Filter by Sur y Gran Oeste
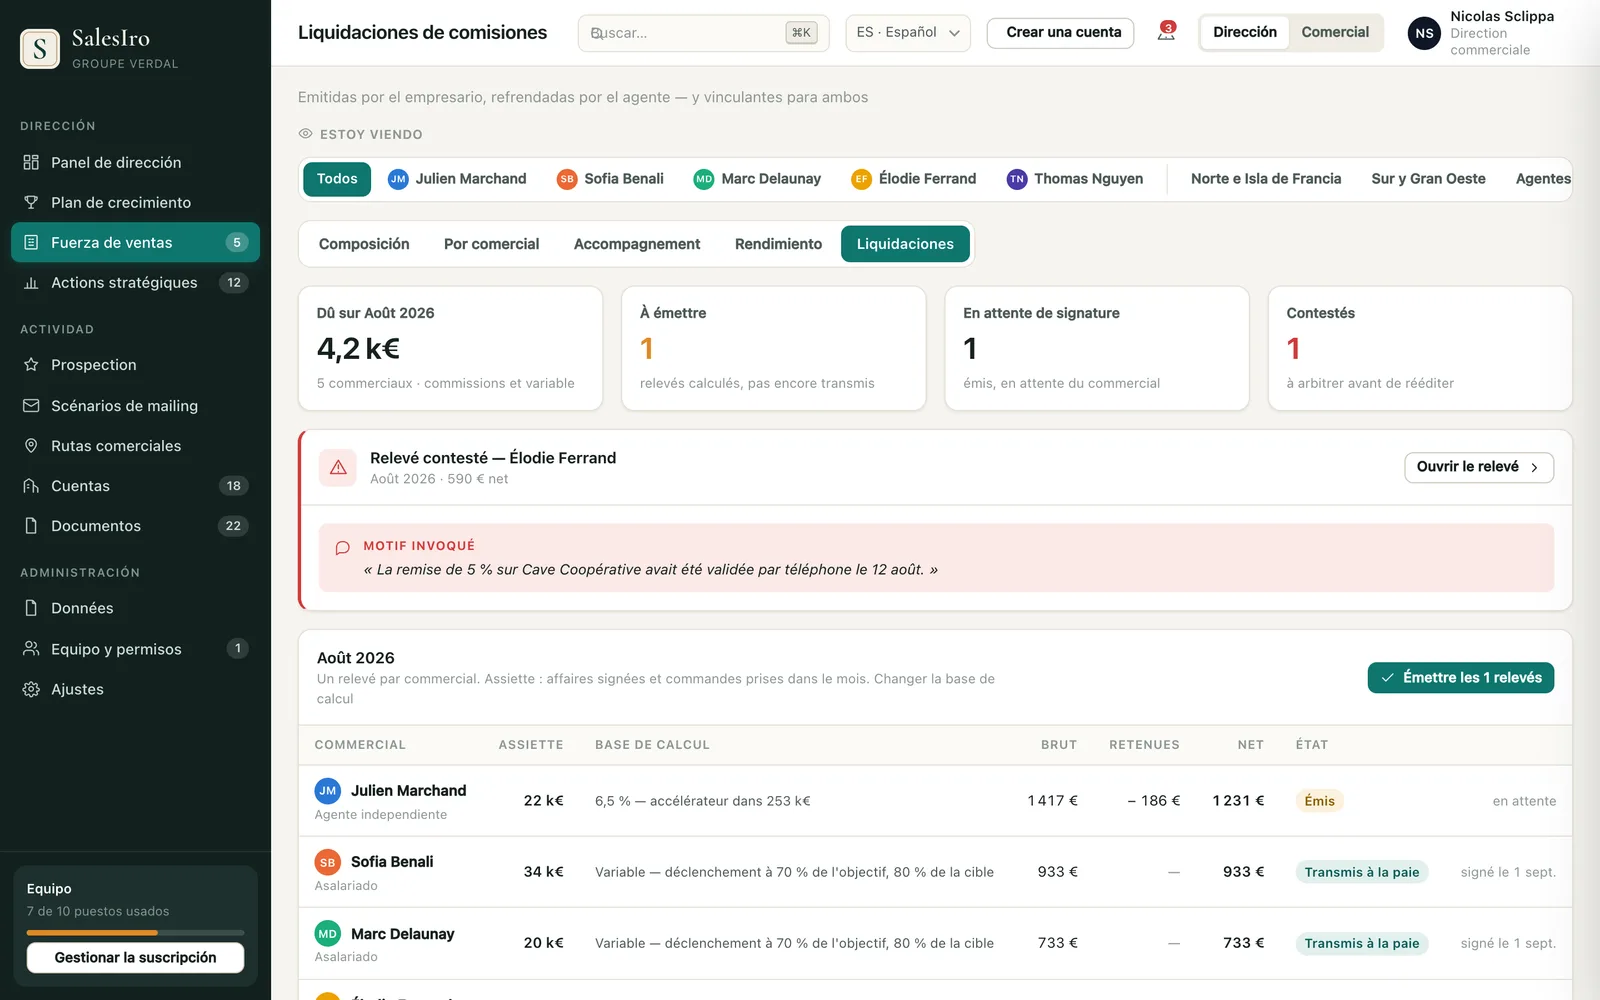1600x1000 pixels. pyautogui.click(x=1428, y=179)
